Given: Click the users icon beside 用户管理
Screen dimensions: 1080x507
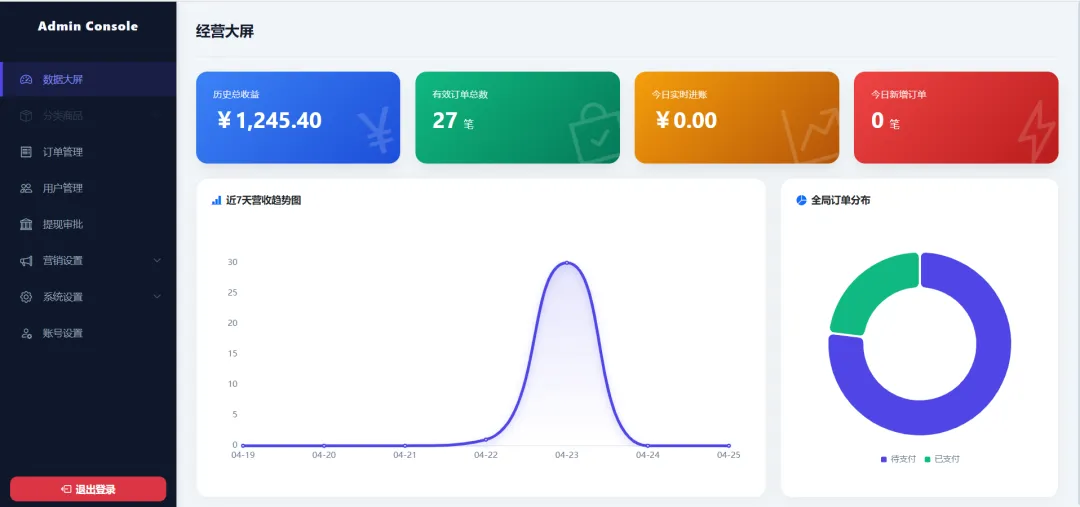Looking at the screenshot, I should 26,188.
